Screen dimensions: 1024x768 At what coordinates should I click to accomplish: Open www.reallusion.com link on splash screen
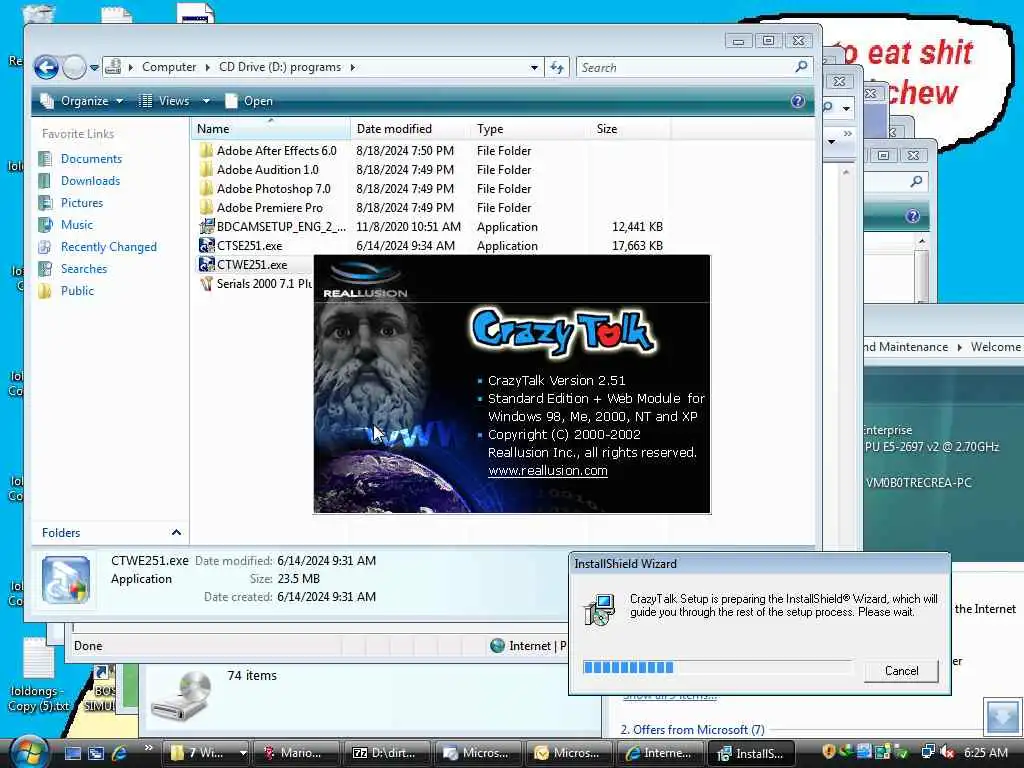[x=547, y=471]
